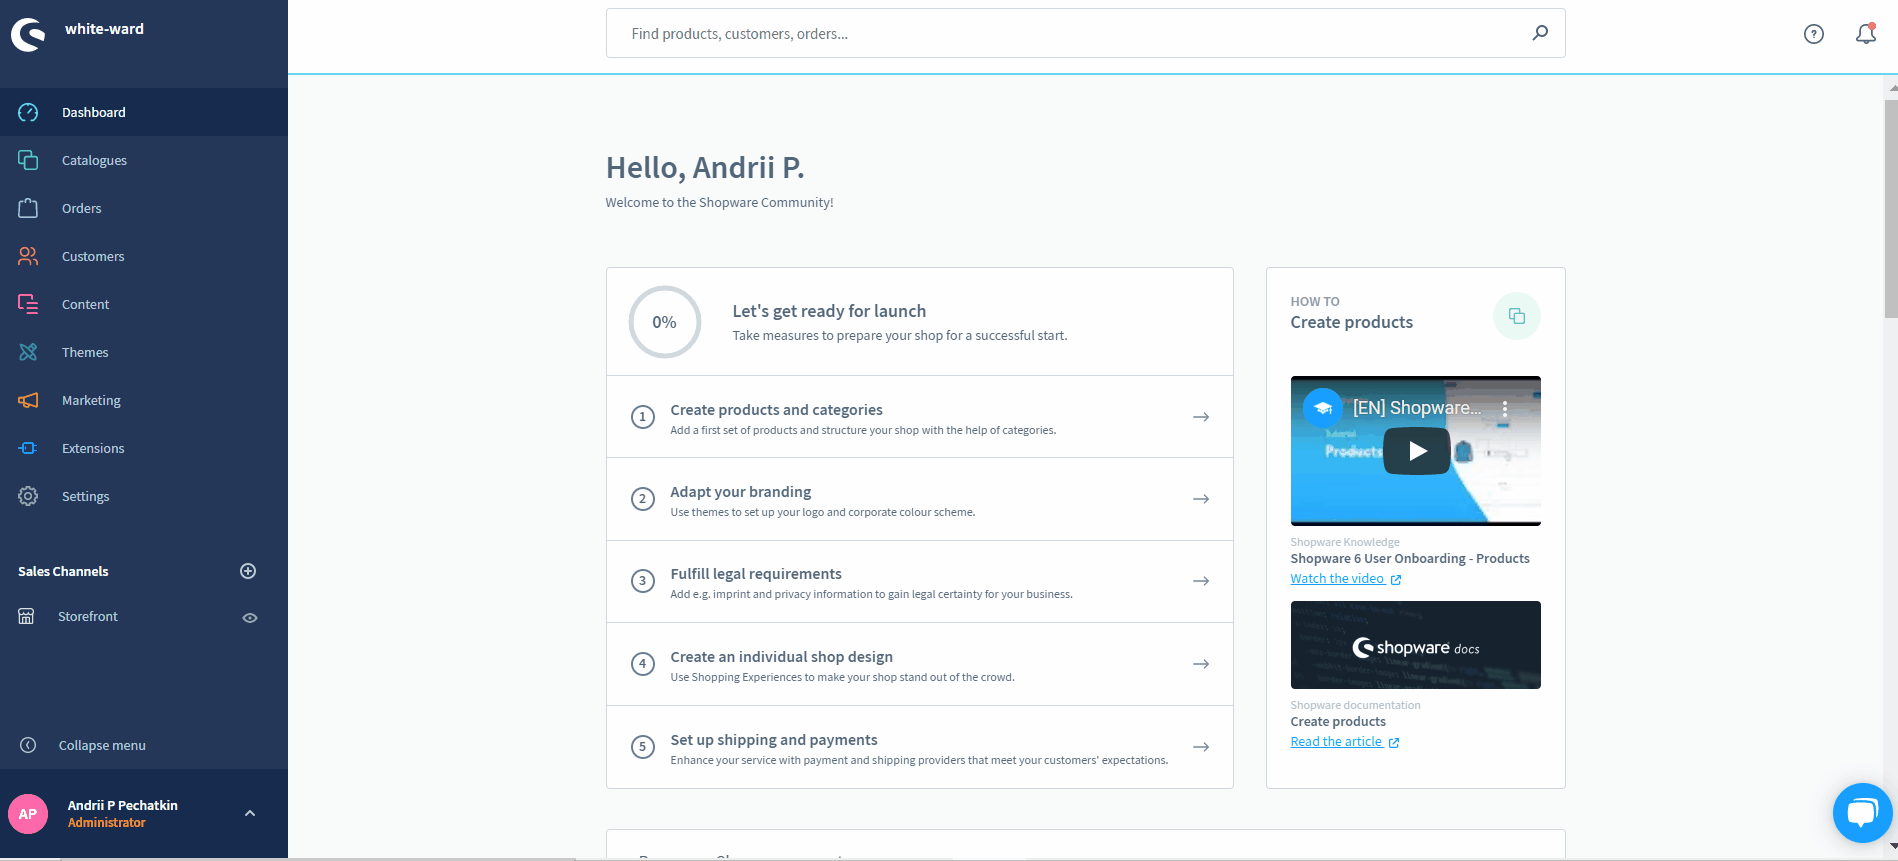The width and height of the screenshot is (1898, 861).
Task: Open arrow for Adapt your branding
Action: coord(1201,499)
